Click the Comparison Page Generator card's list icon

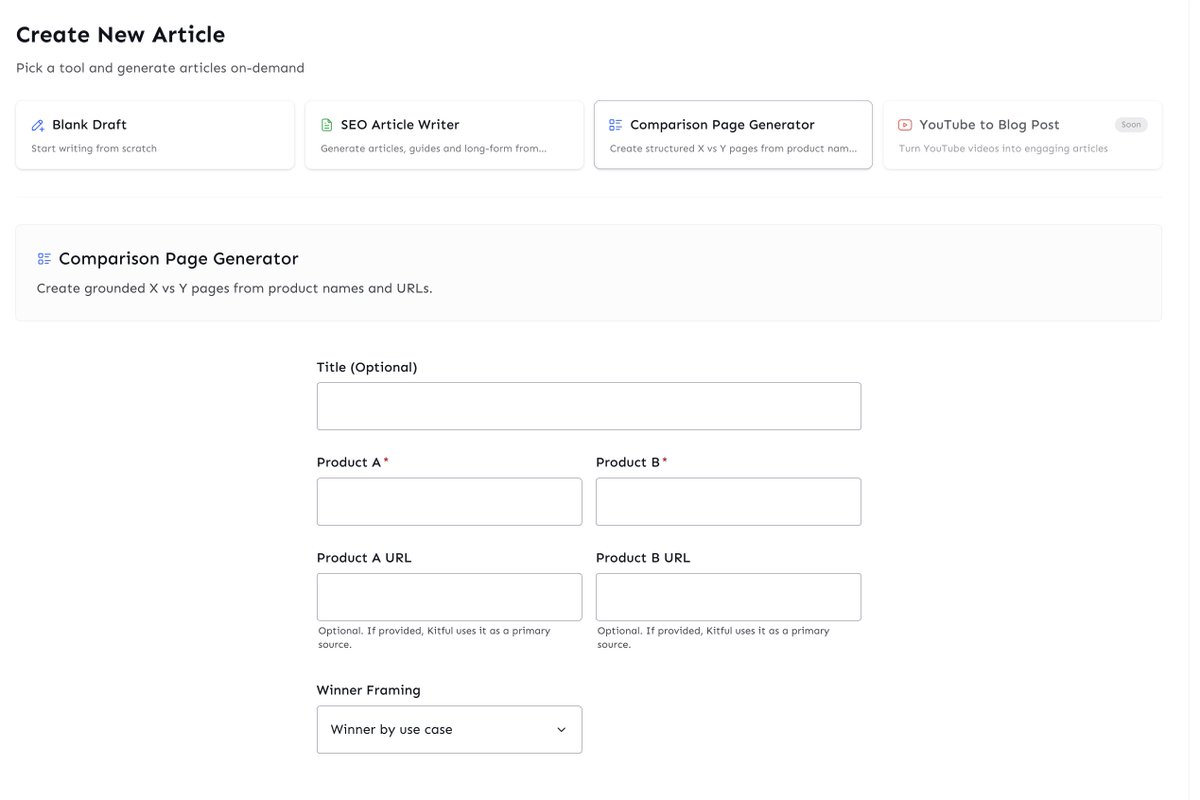coord(616,125)
